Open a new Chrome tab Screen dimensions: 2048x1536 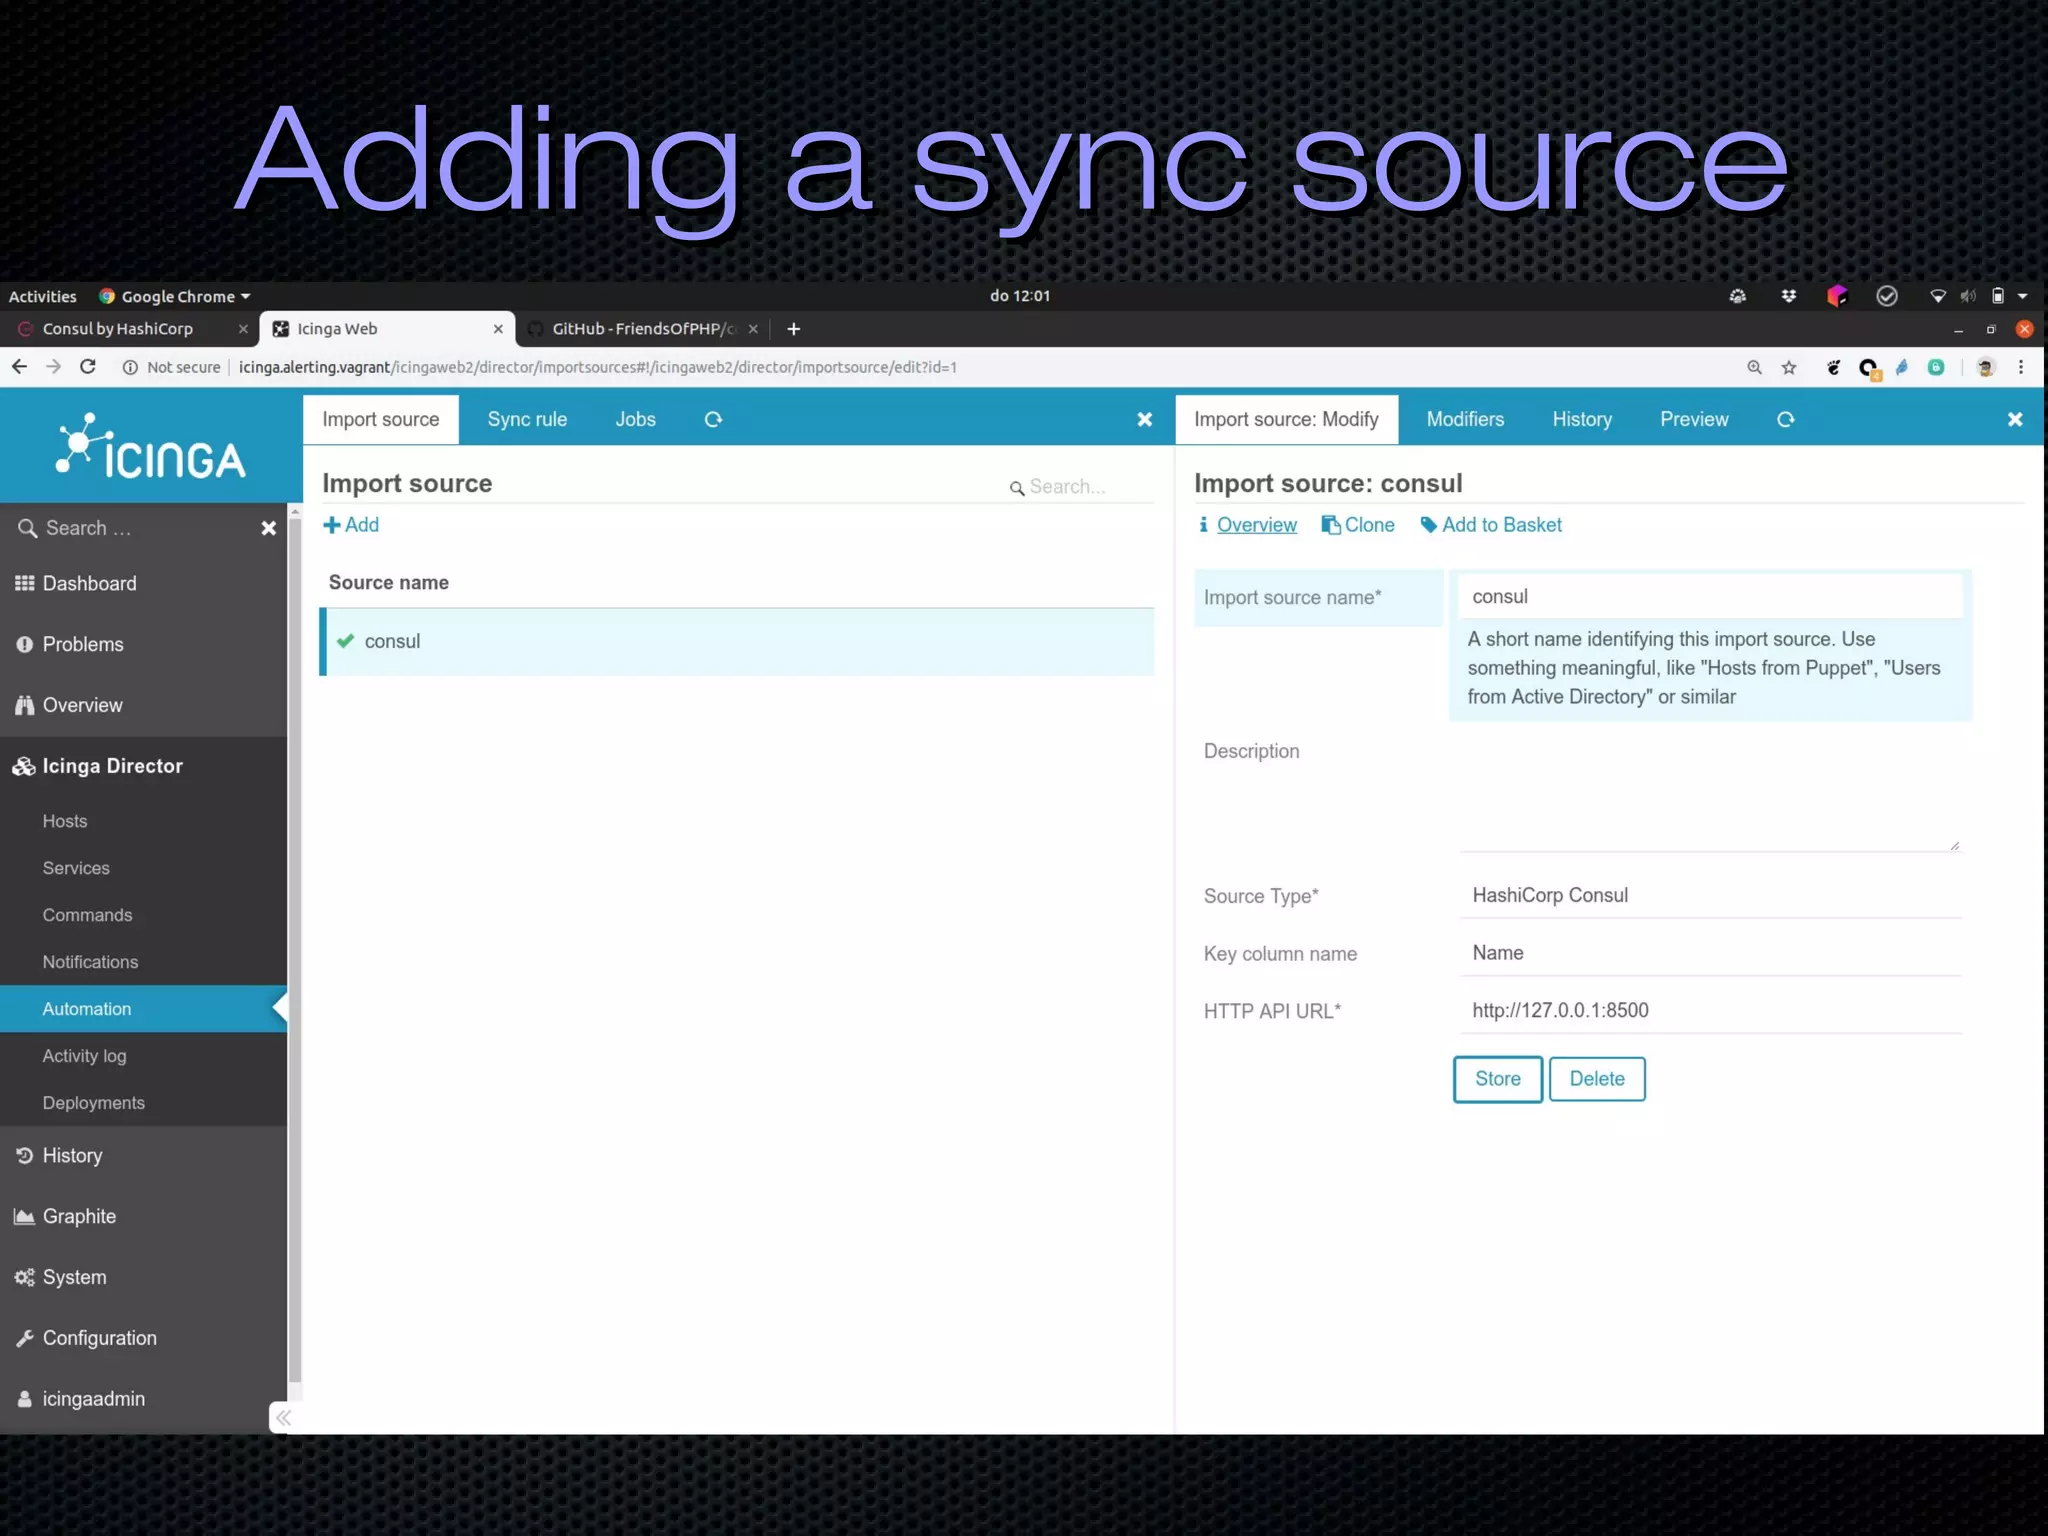(793, 329)
